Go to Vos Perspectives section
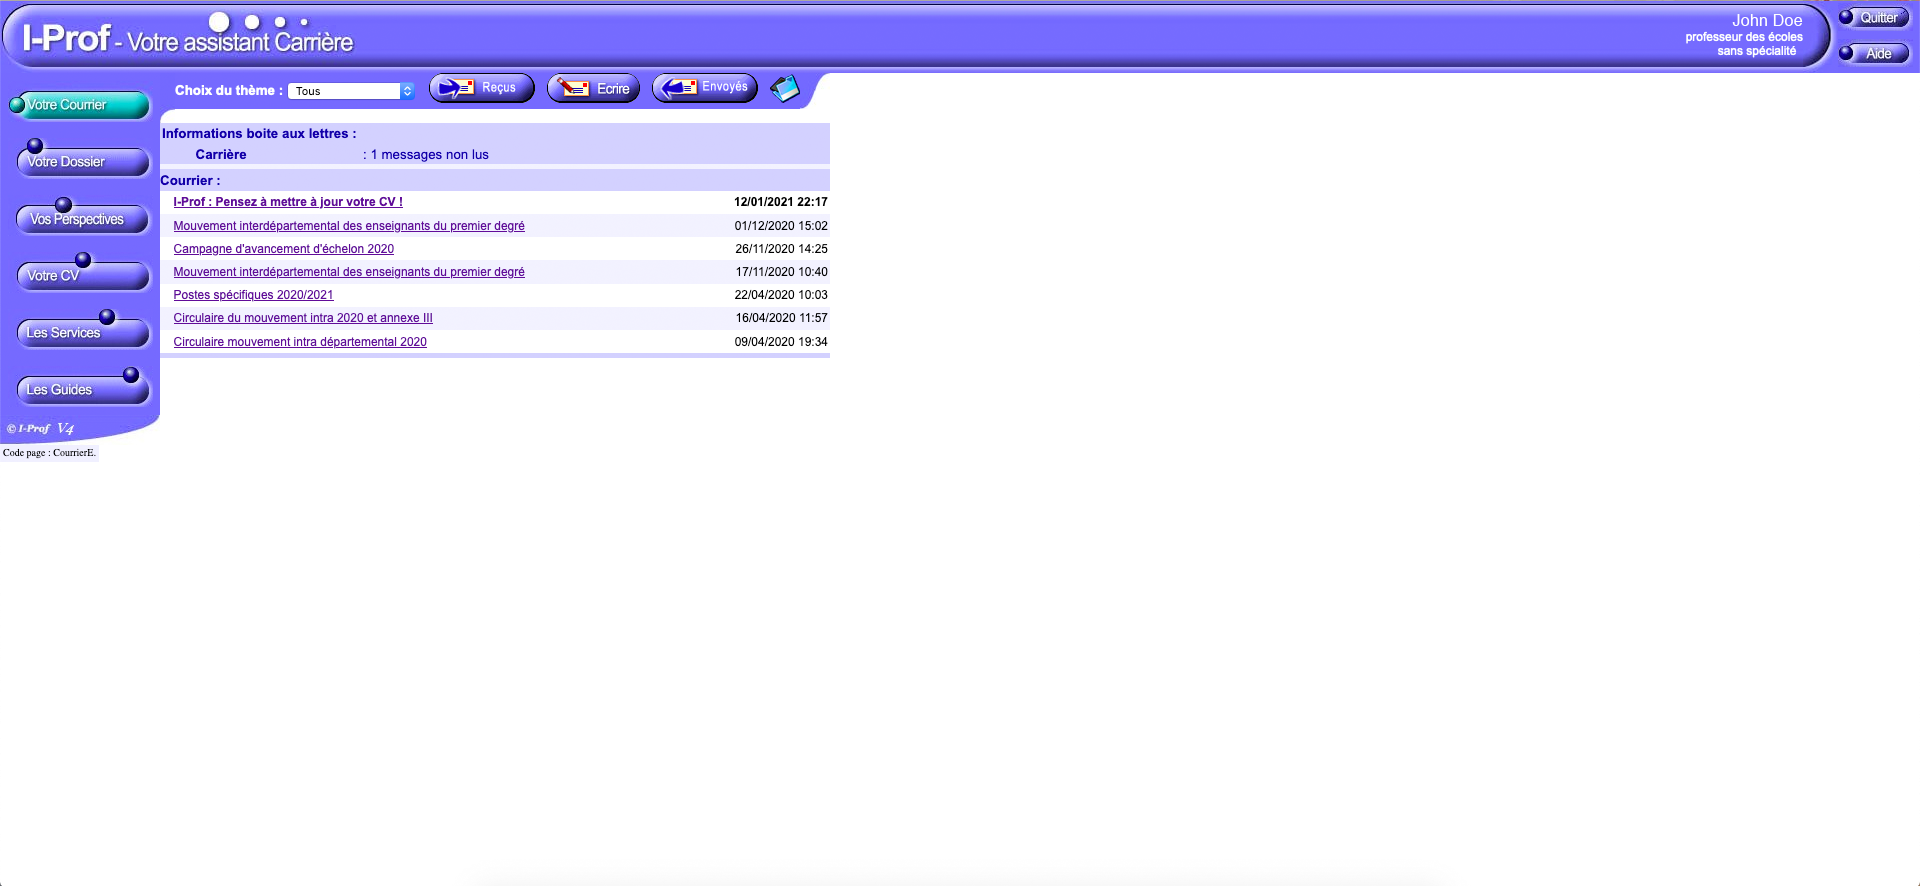The image size is (1920, 886). [82, 218]
